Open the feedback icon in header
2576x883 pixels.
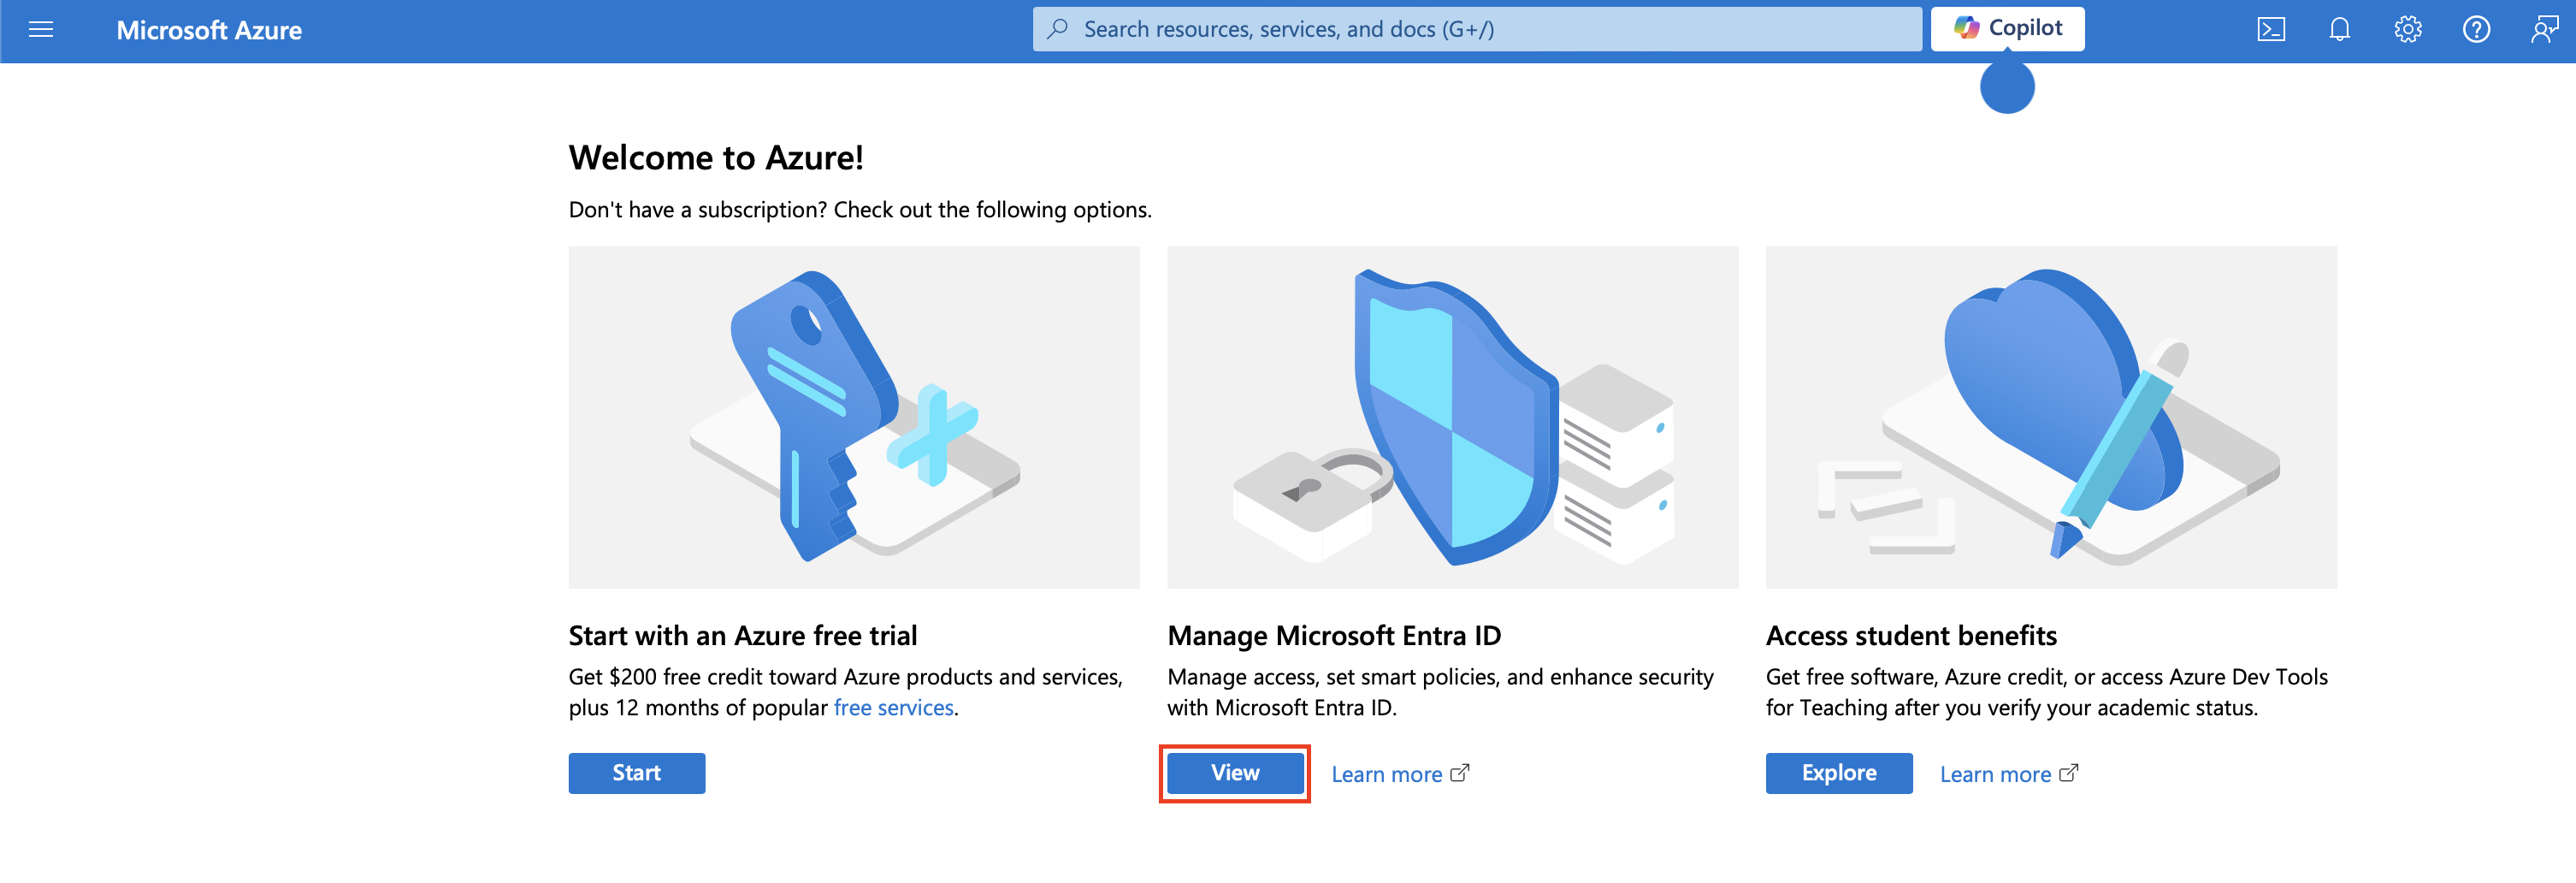2543,30
